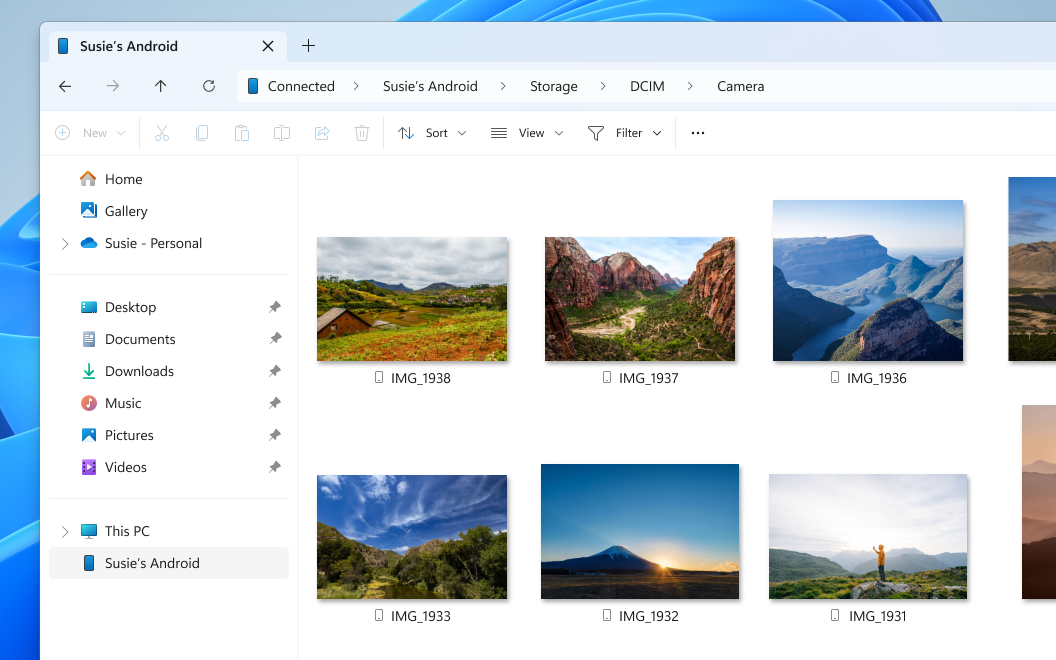The height and width of the screenshot is (660, 1056).
Task: Open a new tab with the plus button
Action: point(308,45)
